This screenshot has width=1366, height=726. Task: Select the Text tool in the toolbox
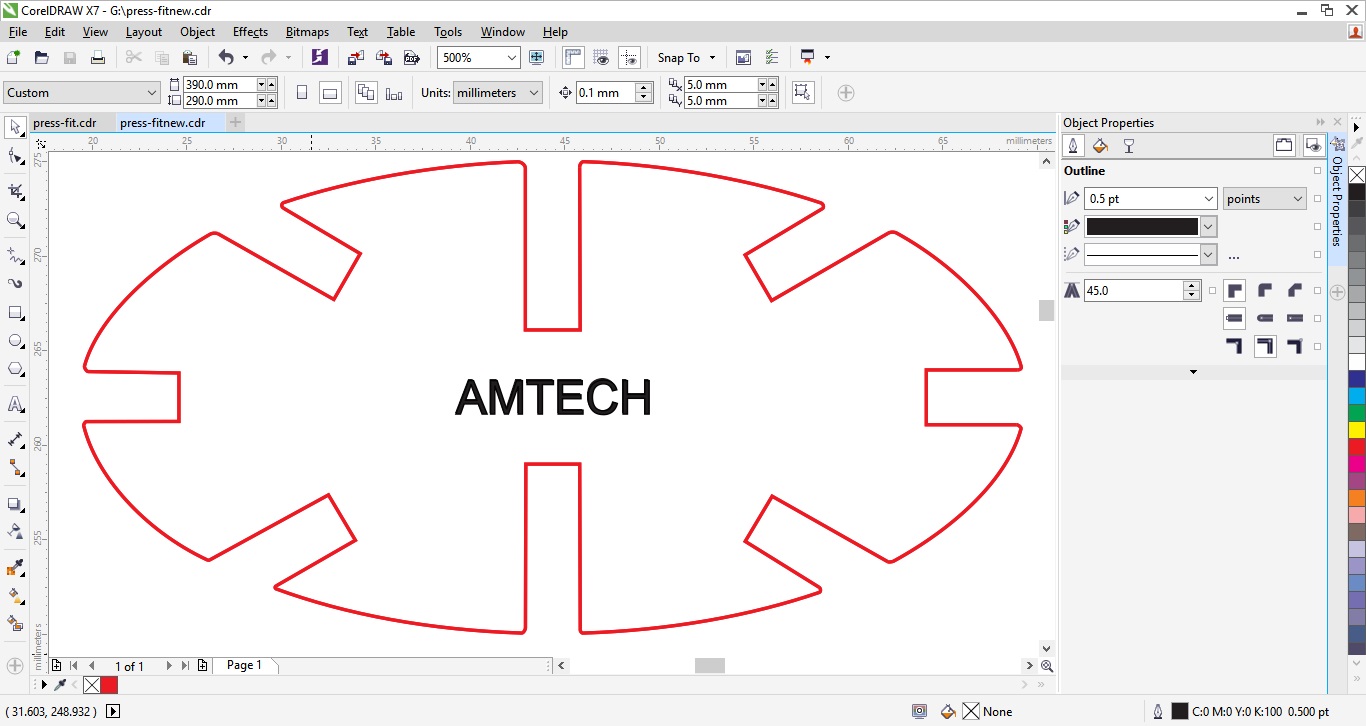[x=15, y=405]
